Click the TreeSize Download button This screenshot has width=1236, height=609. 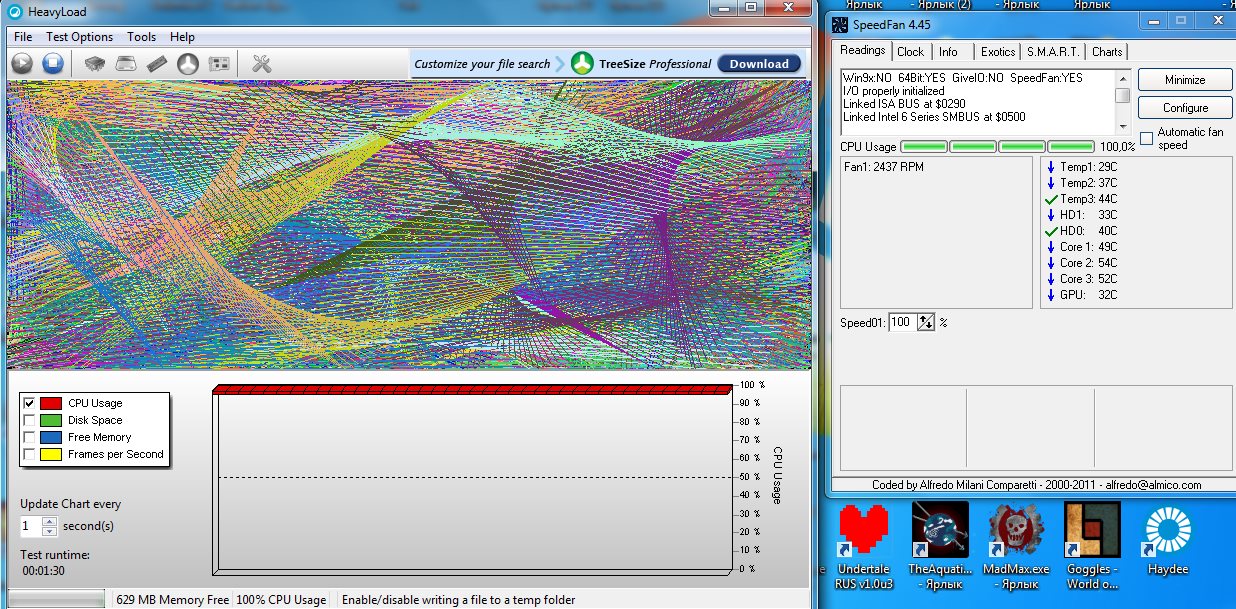(759, 64)
